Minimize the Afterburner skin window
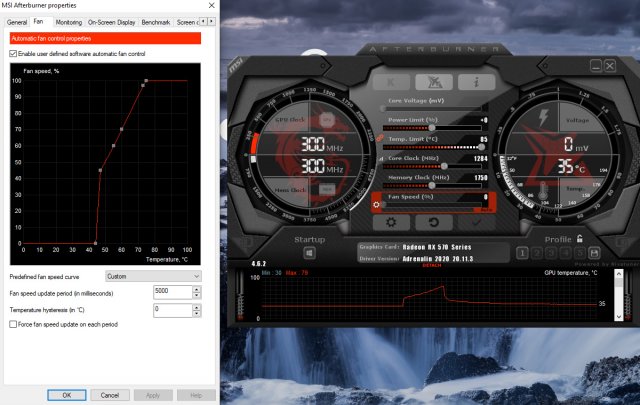640x405 pixels. tap(596, 66)
